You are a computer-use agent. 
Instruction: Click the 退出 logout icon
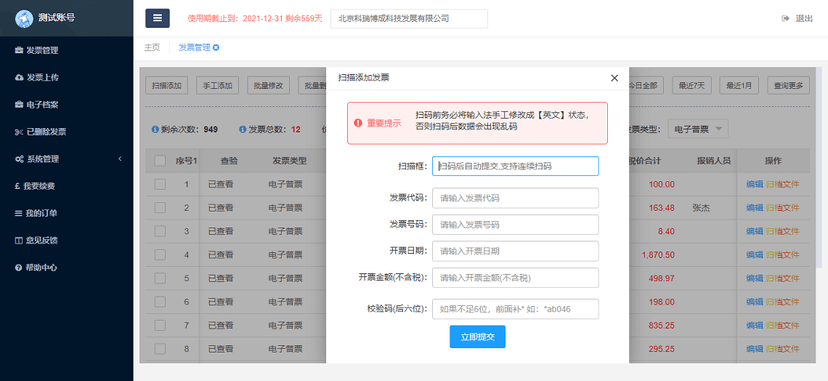click(x=785, y=18)
